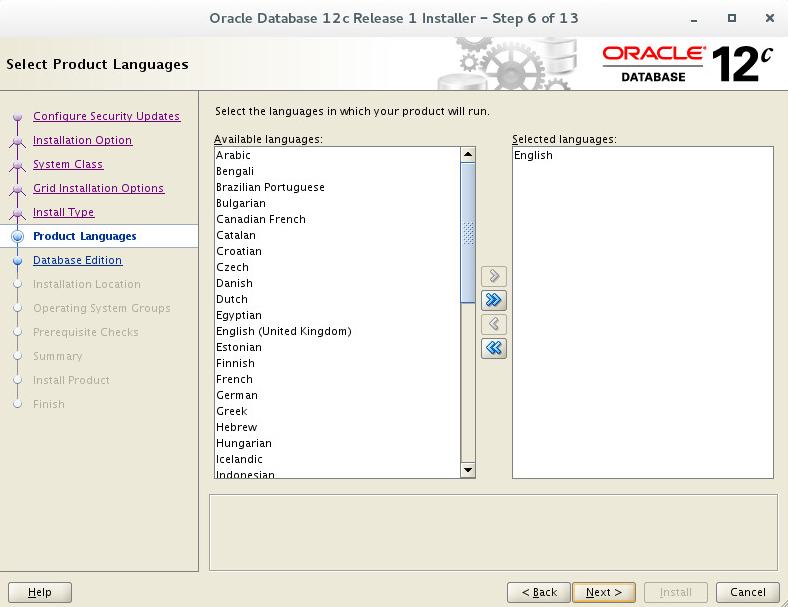Screen dimensions: 788x607
Task: Select Egyptian language
Action: 337,316
